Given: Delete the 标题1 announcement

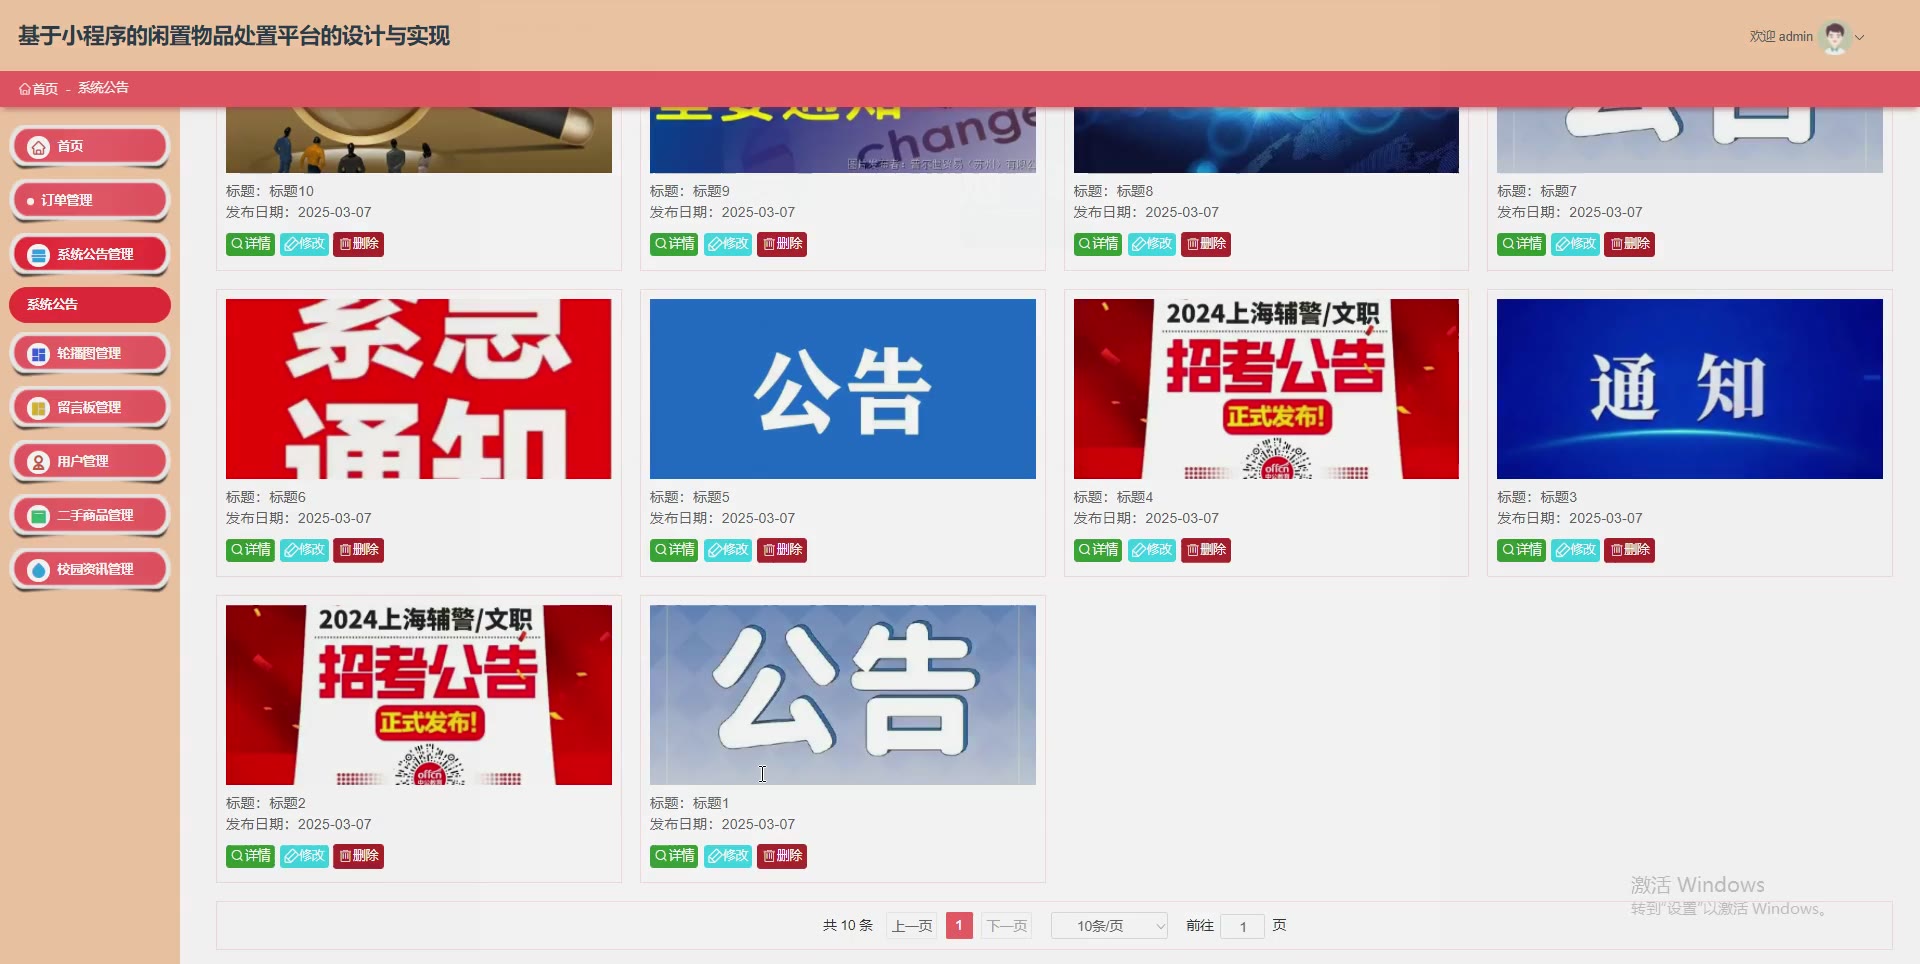Looking at the screenshot, I should click(x=782, y=856).
